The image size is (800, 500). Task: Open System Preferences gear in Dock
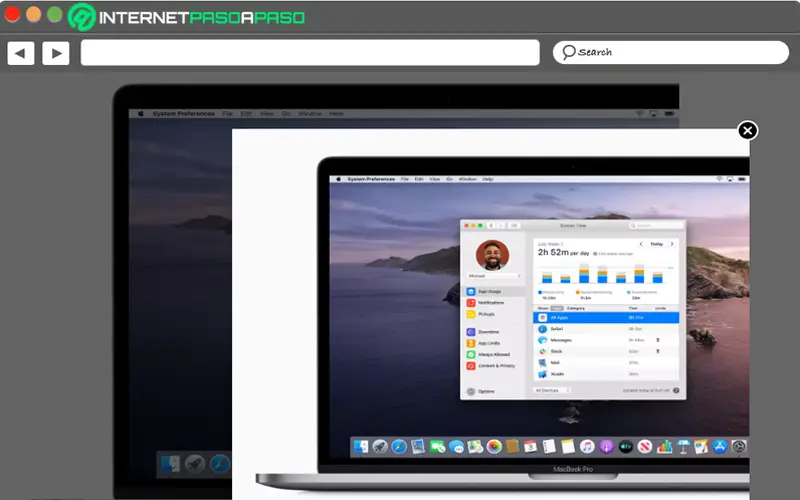coord(739,447)
